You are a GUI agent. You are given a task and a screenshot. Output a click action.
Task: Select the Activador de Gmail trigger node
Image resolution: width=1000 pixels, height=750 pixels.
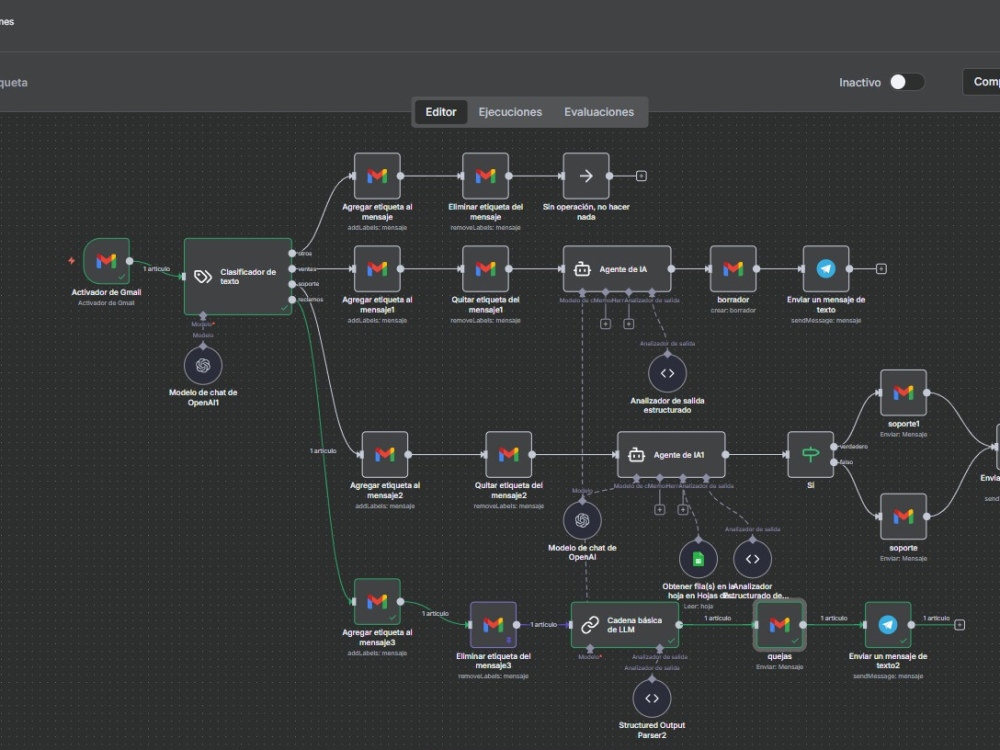coord(107,261)
